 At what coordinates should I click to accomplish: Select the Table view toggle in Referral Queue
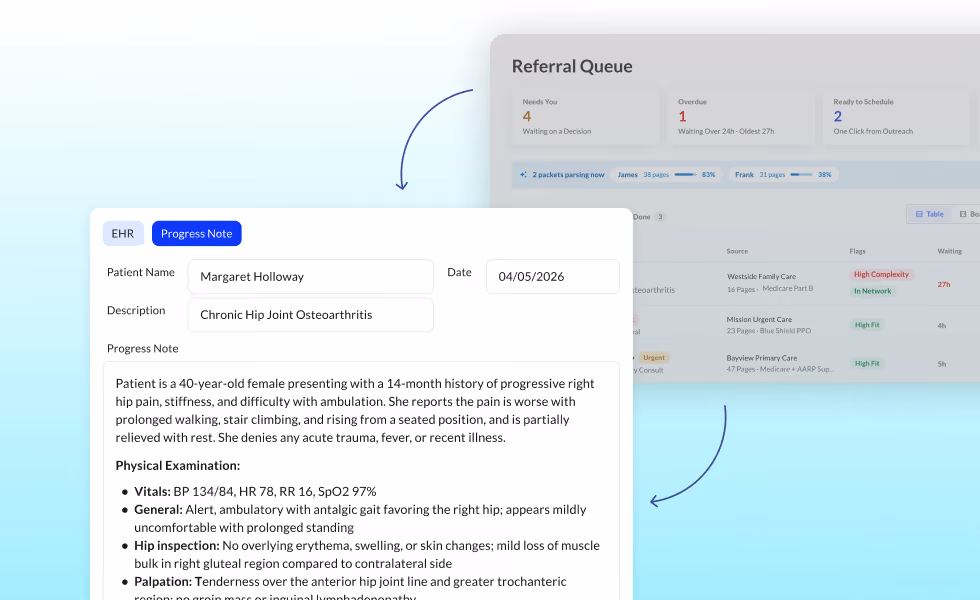coord(929,214)
